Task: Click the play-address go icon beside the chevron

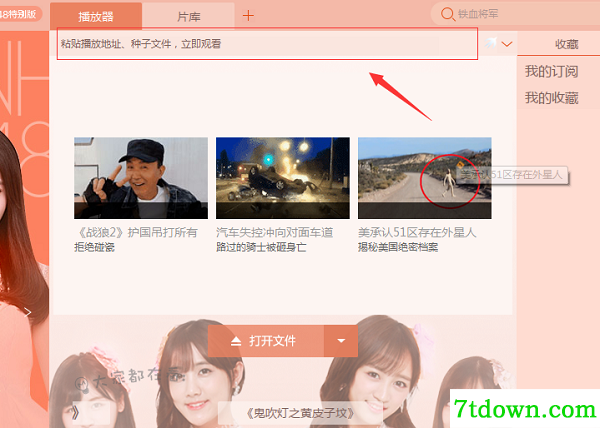Action: click(490, 43)
